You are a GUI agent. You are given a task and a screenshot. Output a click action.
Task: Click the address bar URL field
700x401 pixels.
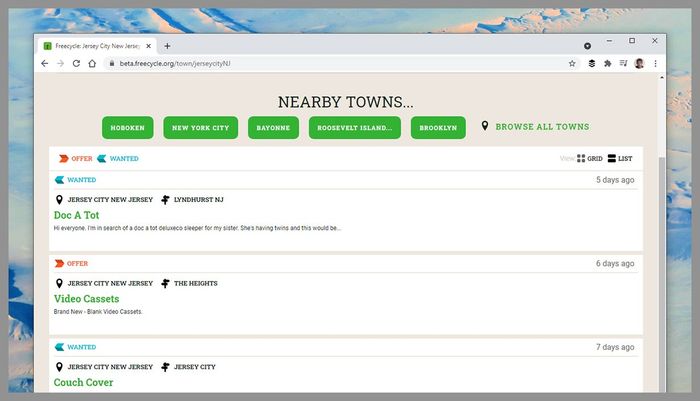click(x=330, y=63)
